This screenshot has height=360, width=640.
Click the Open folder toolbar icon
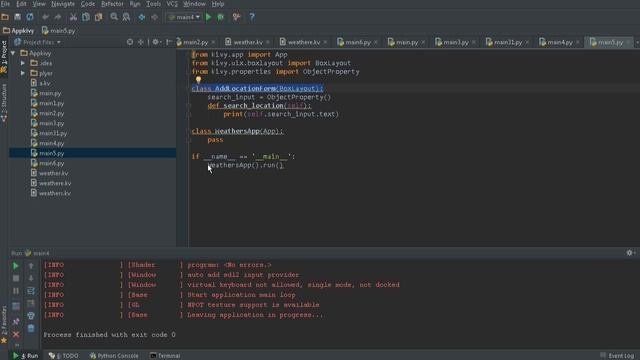coord(5,17)
